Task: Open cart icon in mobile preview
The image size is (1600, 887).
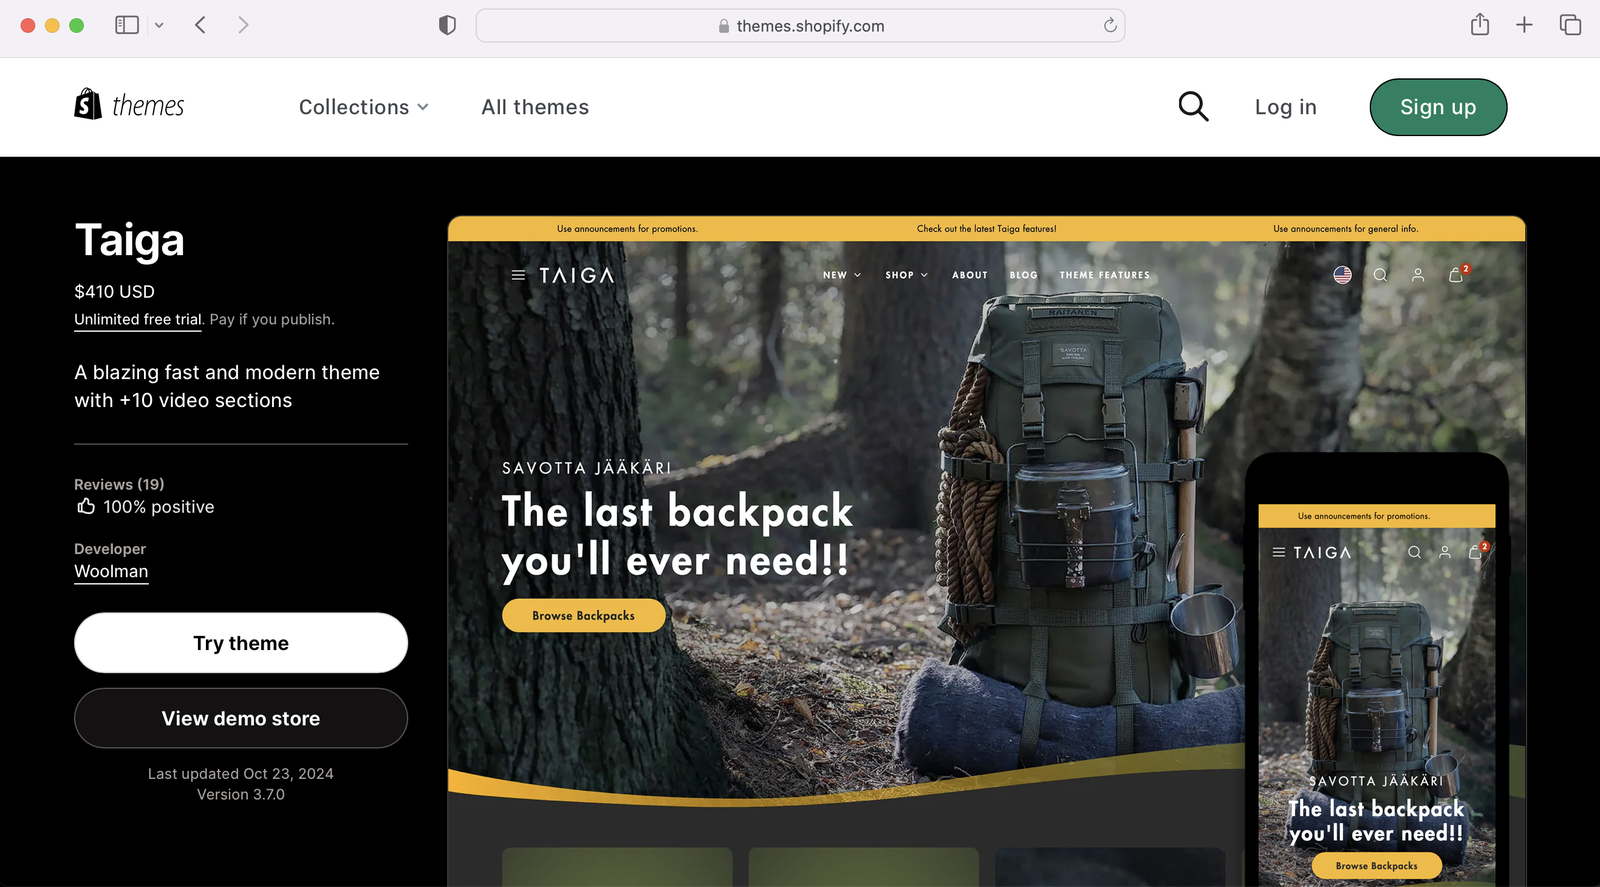Action: point(1476,551)
